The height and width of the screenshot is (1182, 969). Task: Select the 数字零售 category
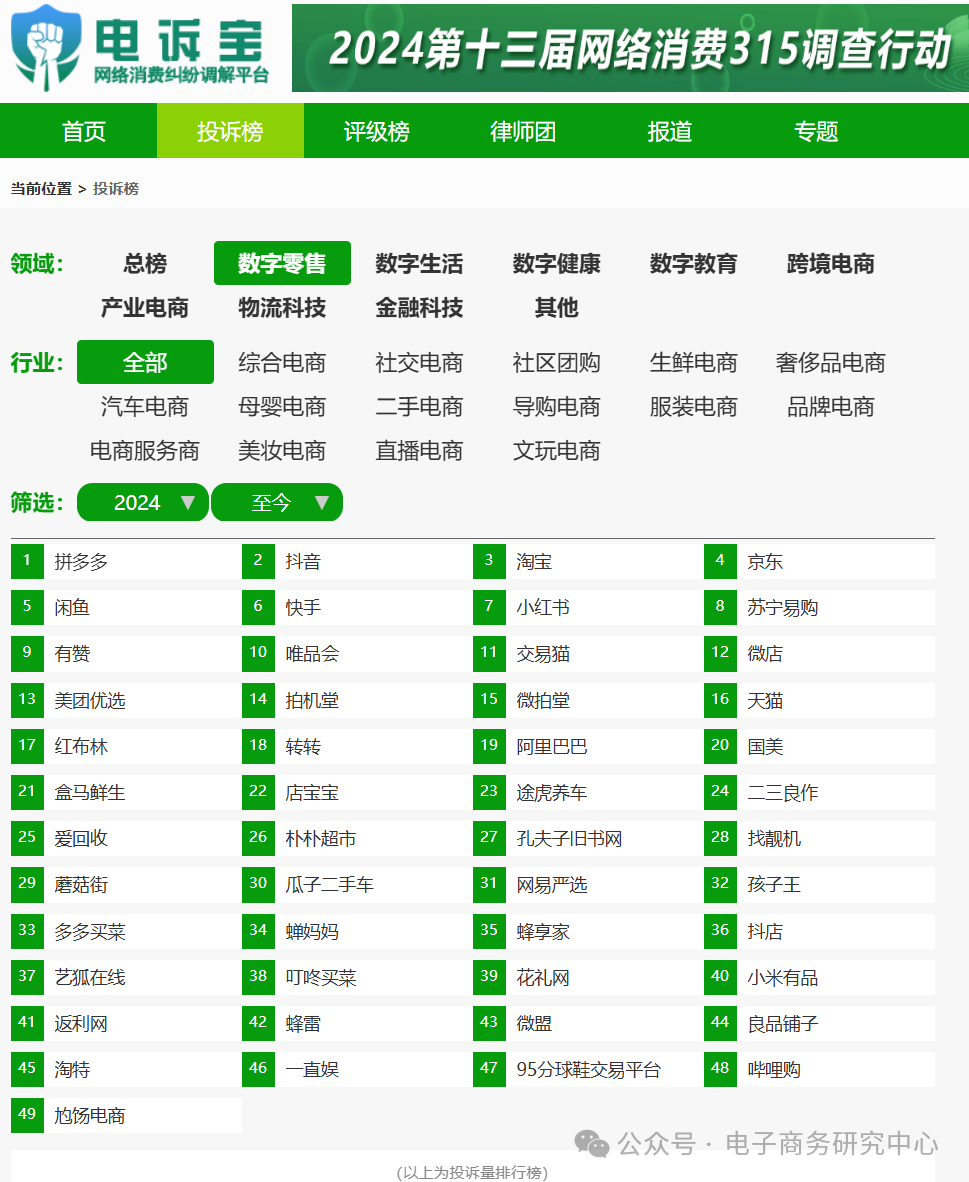[282, 263]
